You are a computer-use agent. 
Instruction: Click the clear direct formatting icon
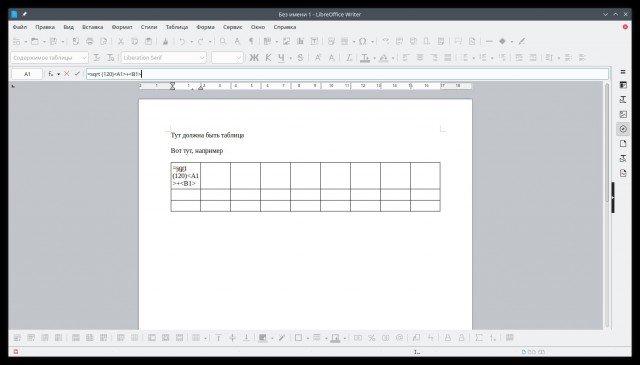point(349,58)
